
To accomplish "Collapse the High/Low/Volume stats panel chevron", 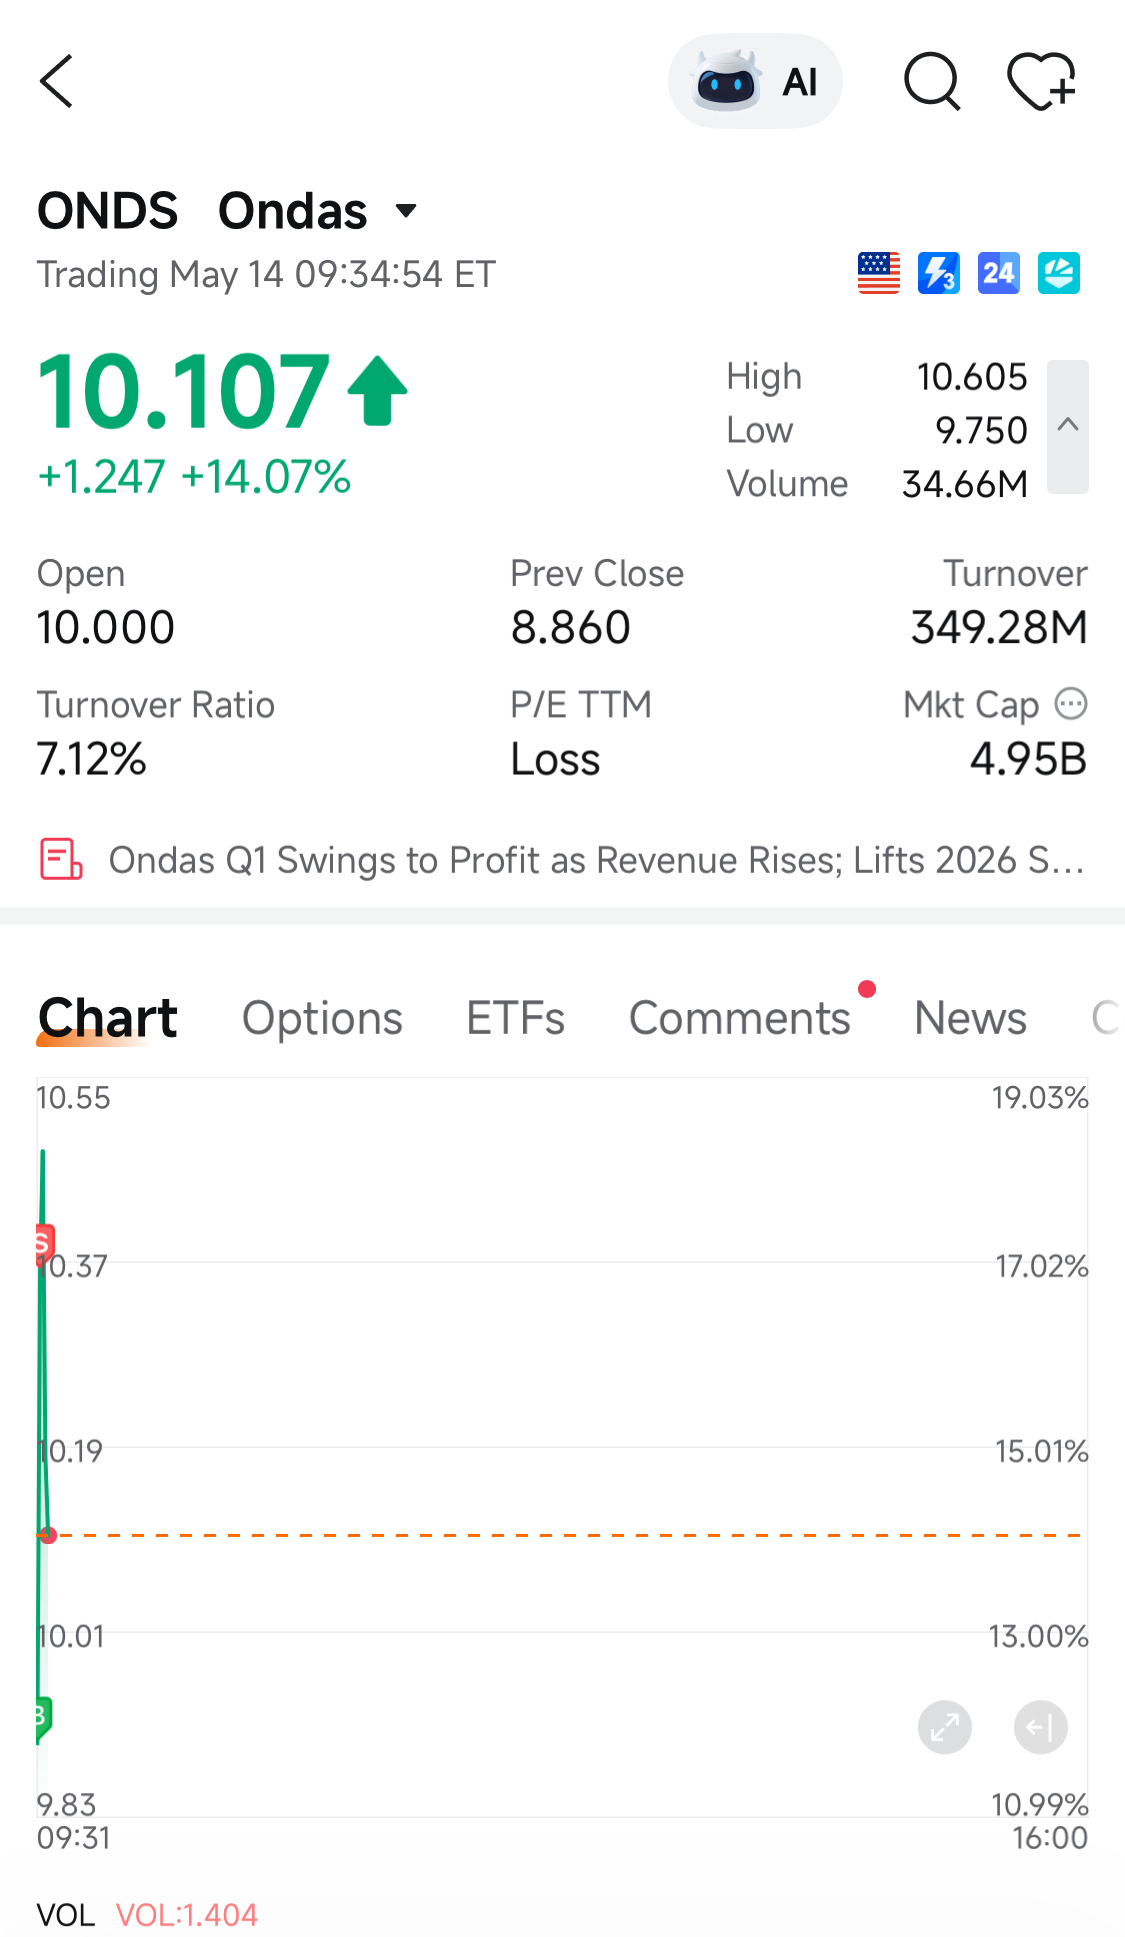I will click(1068, 426).
